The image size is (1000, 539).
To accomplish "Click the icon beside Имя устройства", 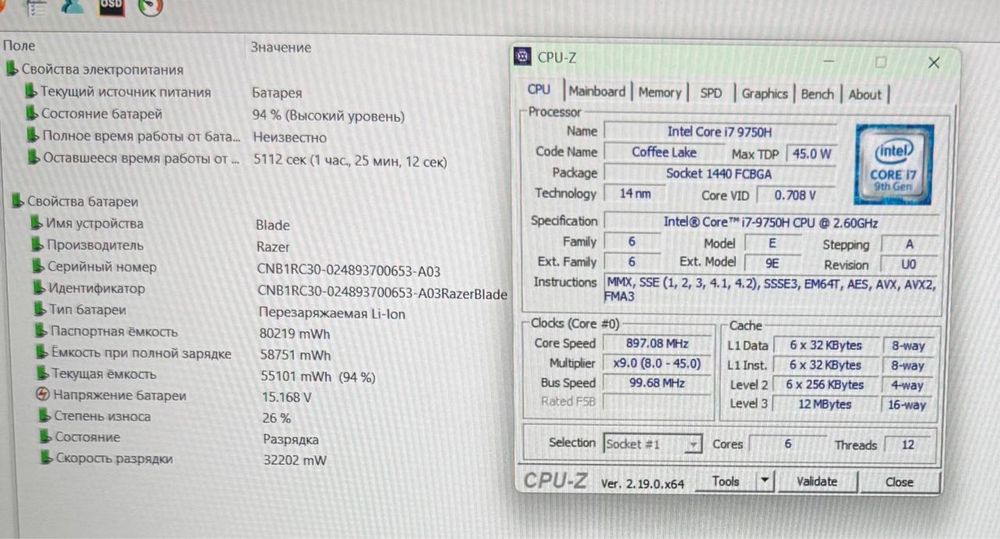I will coord(36,223).
